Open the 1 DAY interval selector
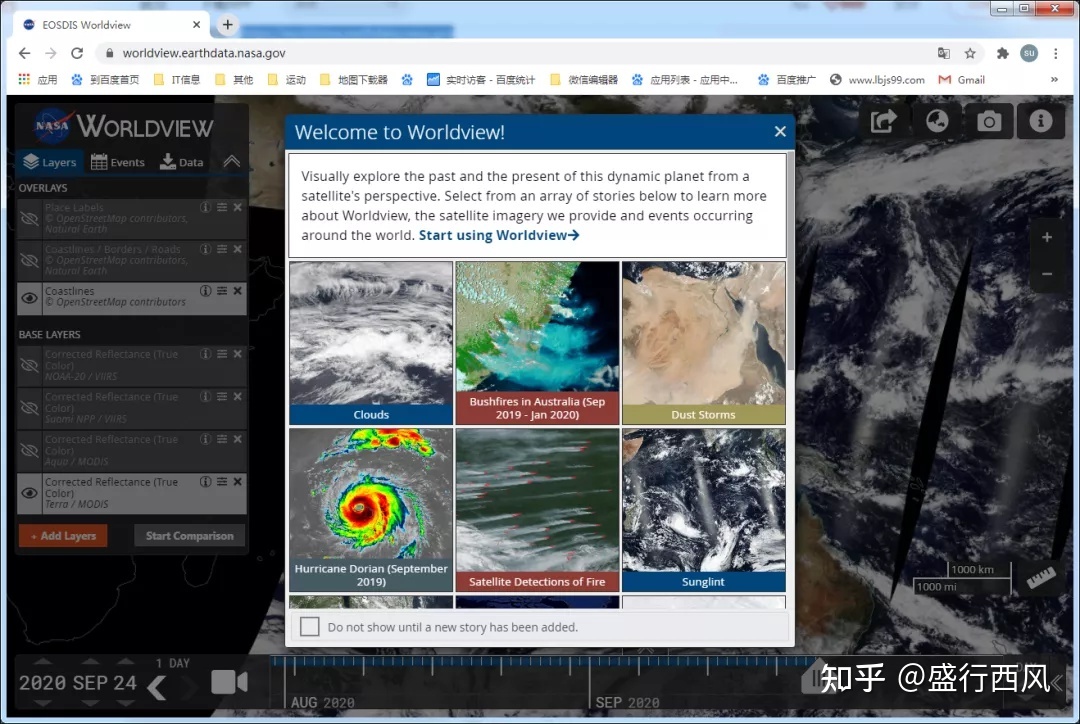Image resolution: width=1080 pixels, height=724 pixels. click(x=172, y=663)
